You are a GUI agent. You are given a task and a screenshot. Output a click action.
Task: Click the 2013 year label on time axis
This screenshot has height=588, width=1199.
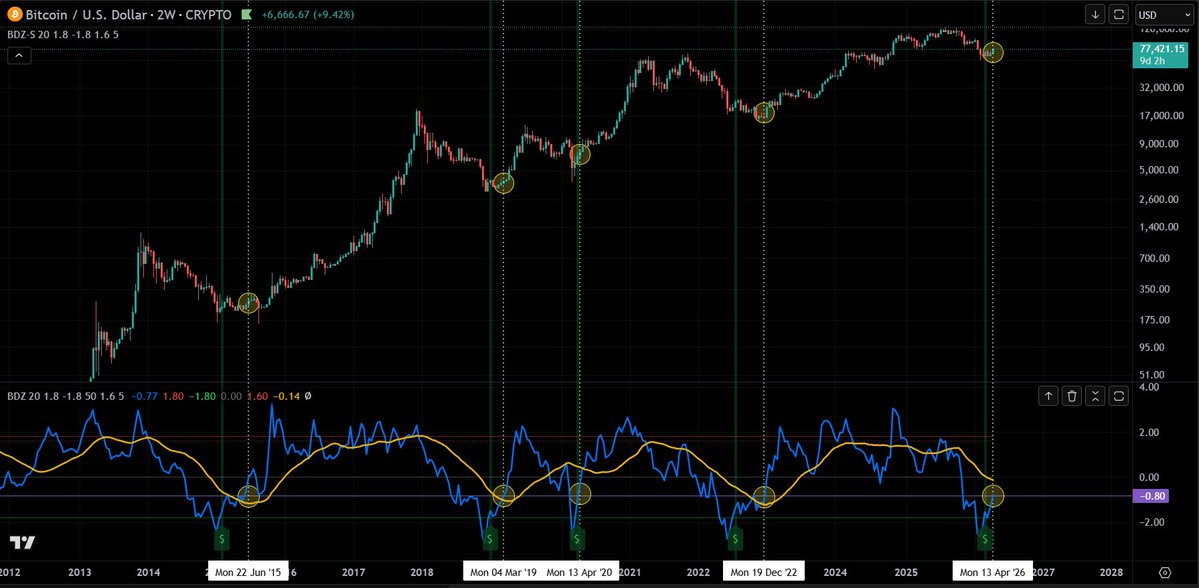click(x=80, y=572)
